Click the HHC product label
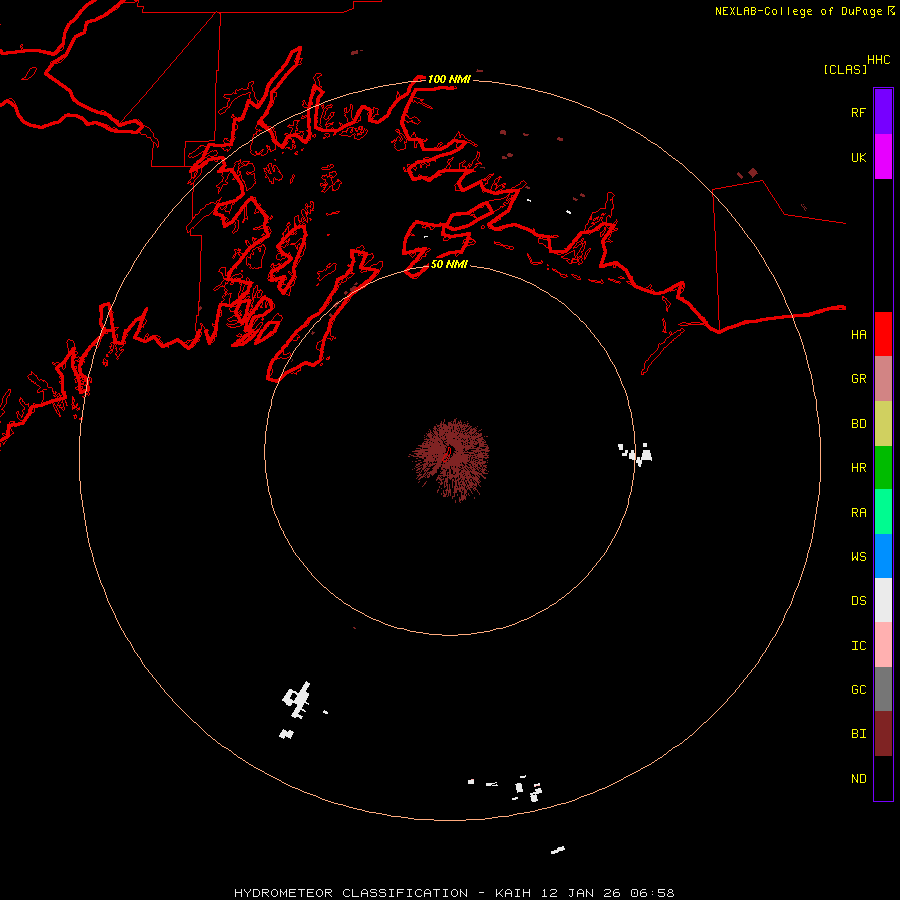 click(x=878, y=60)
